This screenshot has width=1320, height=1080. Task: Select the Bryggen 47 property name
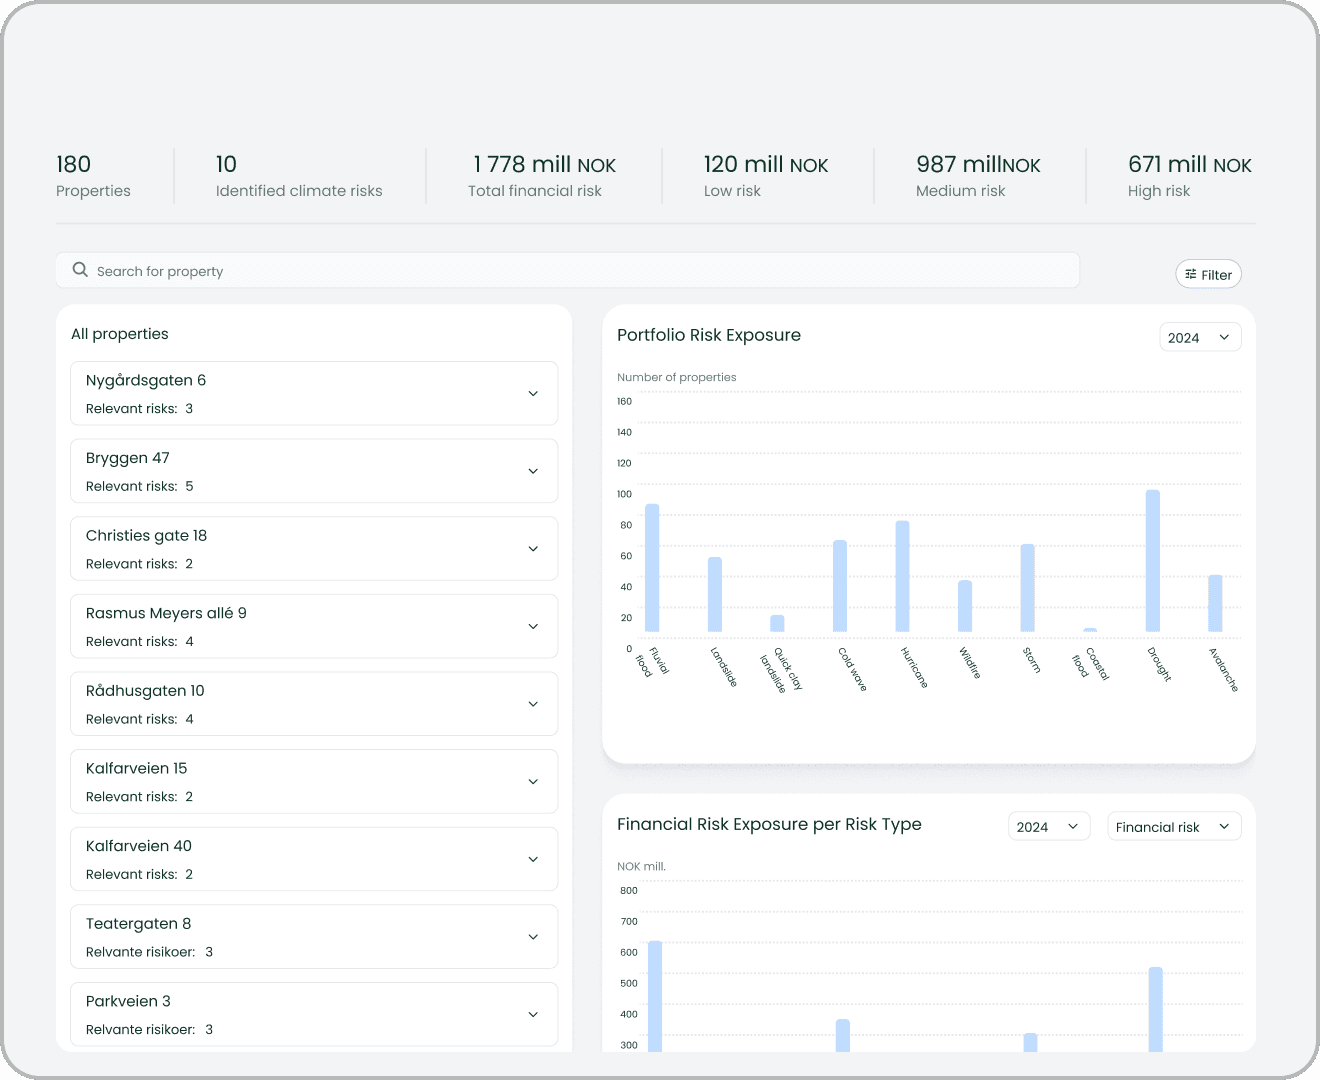click(x=128, y=458)
